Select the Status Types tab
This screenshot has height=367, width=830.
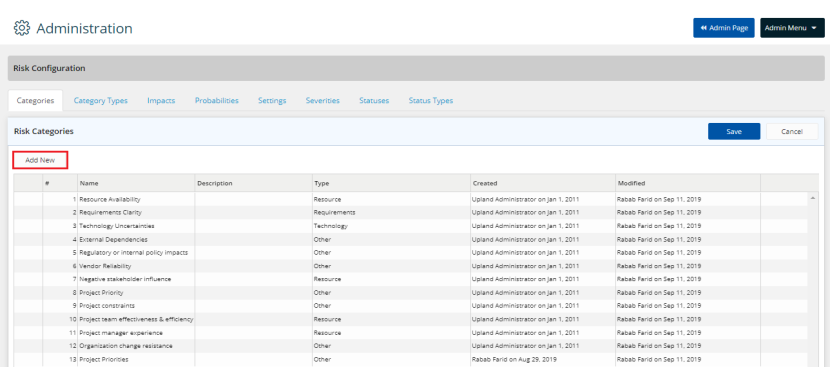(x=431, y=101)
